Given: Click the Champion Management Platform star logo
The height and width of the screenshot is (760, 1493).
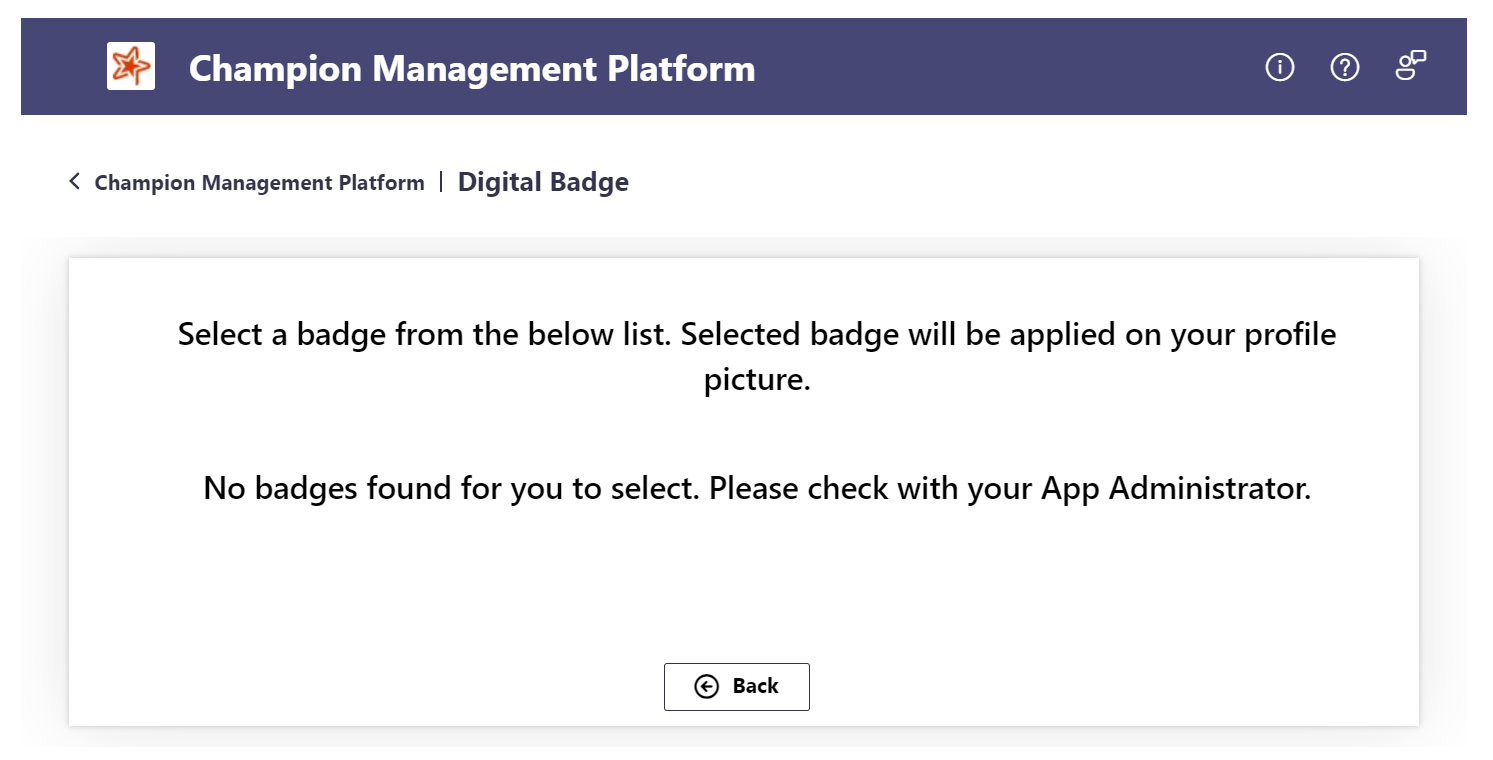Looking at the screenshot, I should point(131,66).
